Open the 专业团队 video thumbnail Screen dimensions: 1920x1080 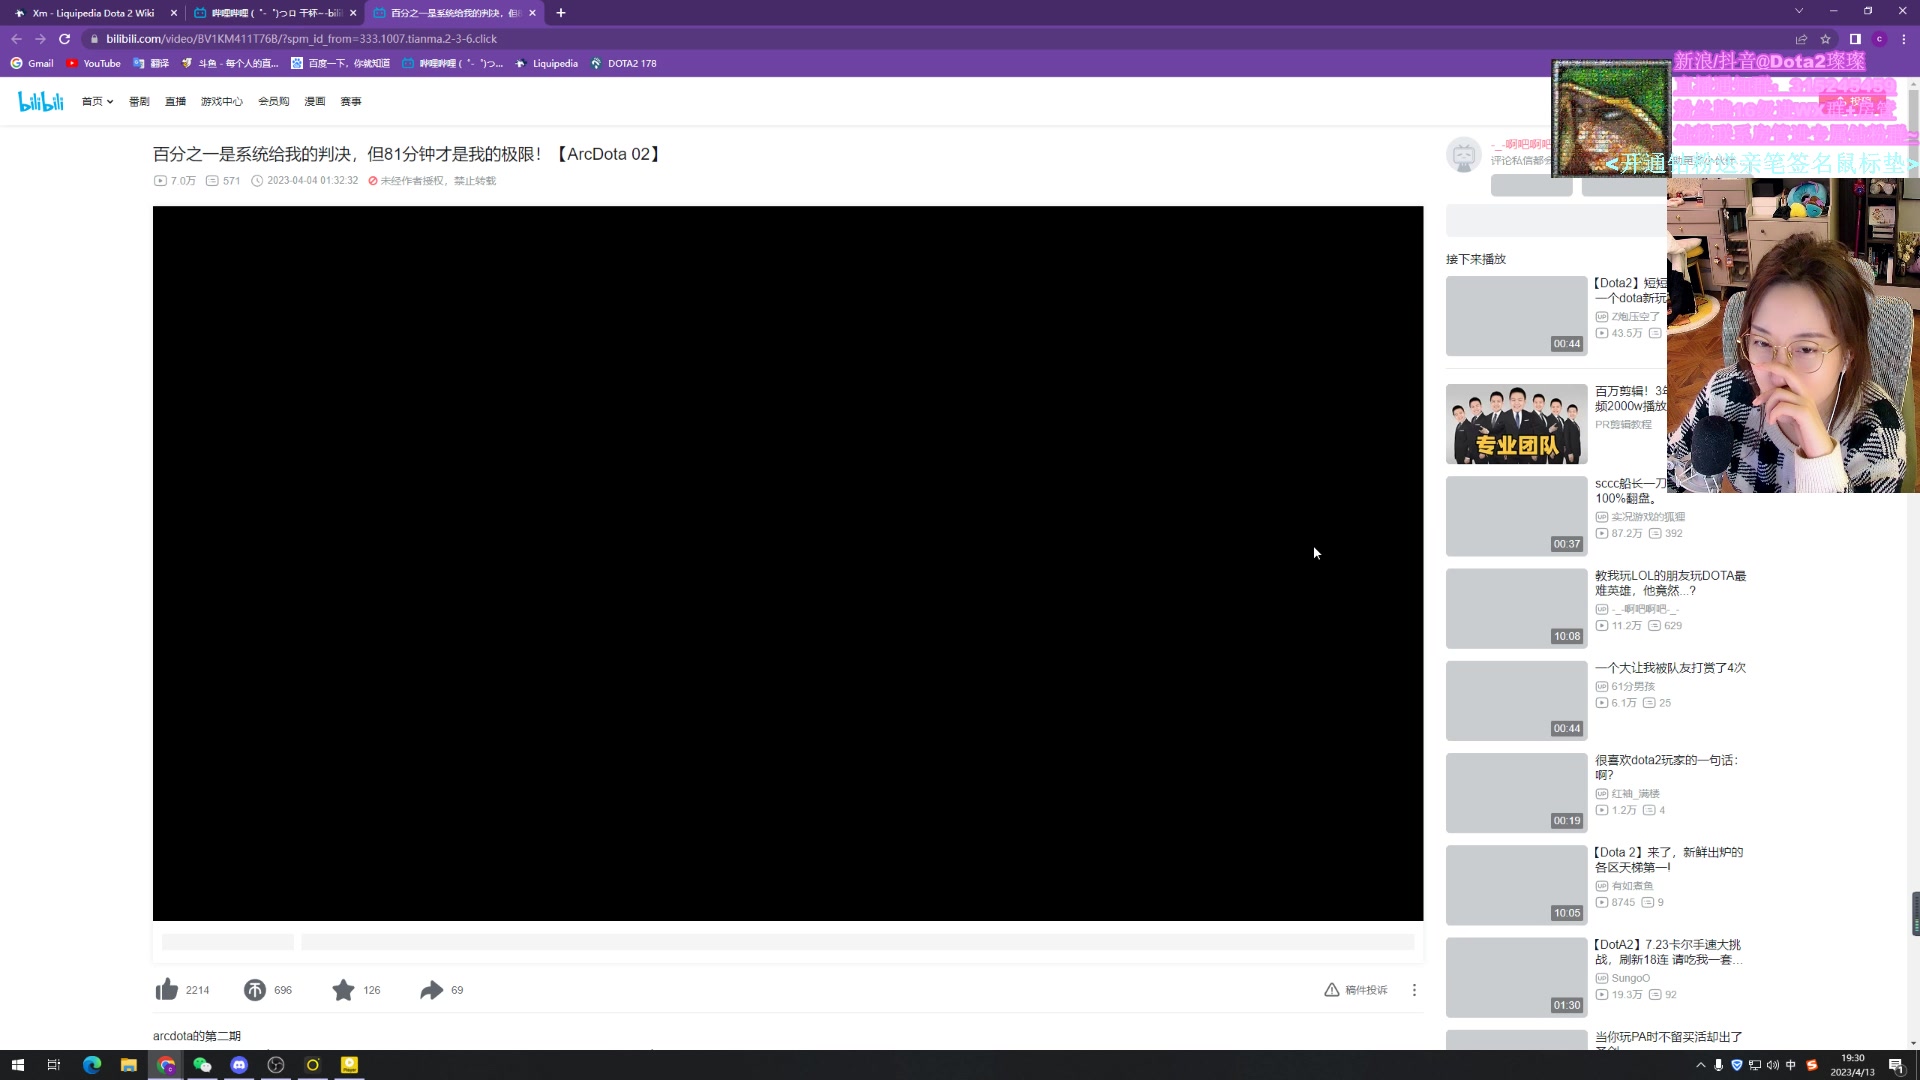1516,424
